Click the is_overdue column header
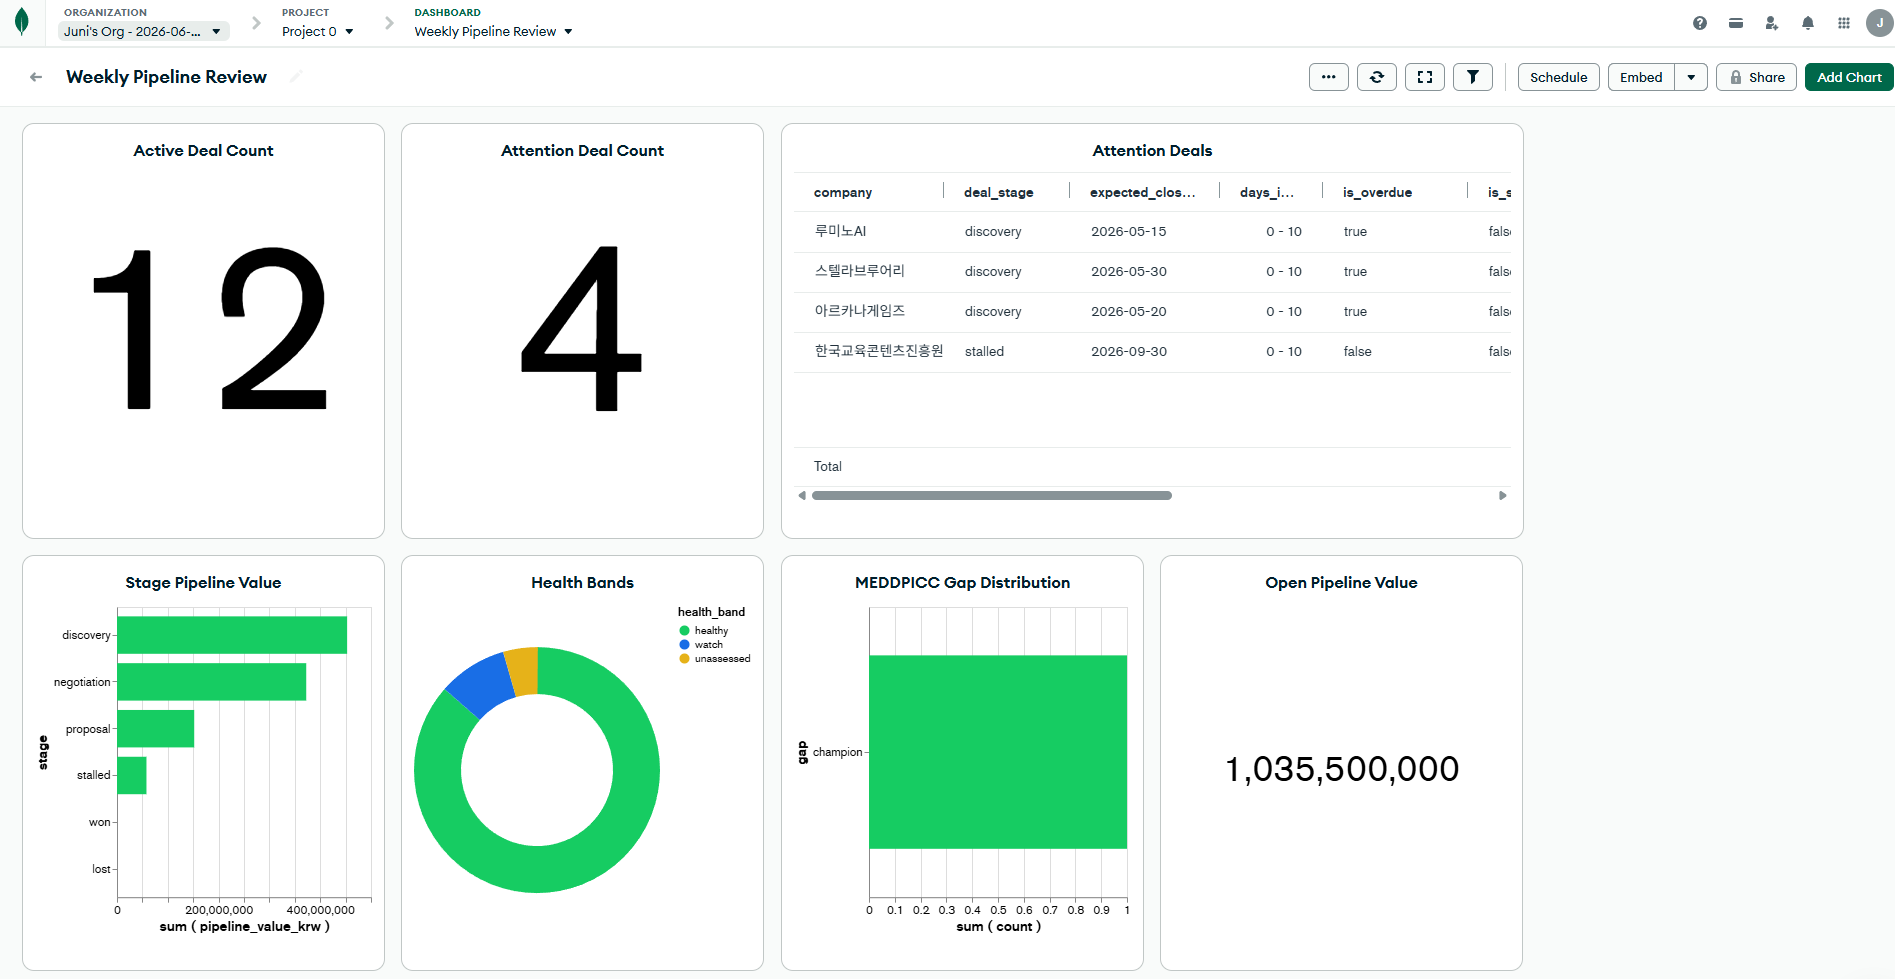Image resolution: width=1895 pixels, height=979 pixels. (x=1378, y=192)
